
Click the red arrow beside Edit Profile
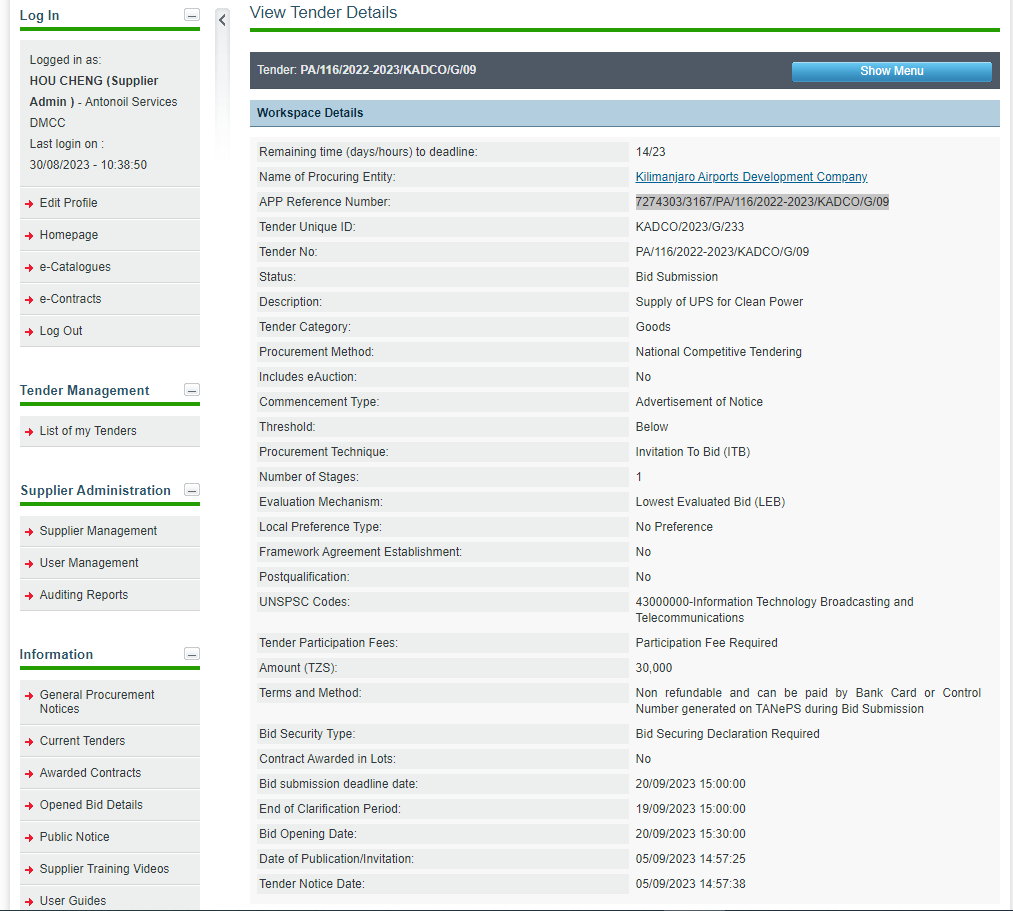coord(29,204)
